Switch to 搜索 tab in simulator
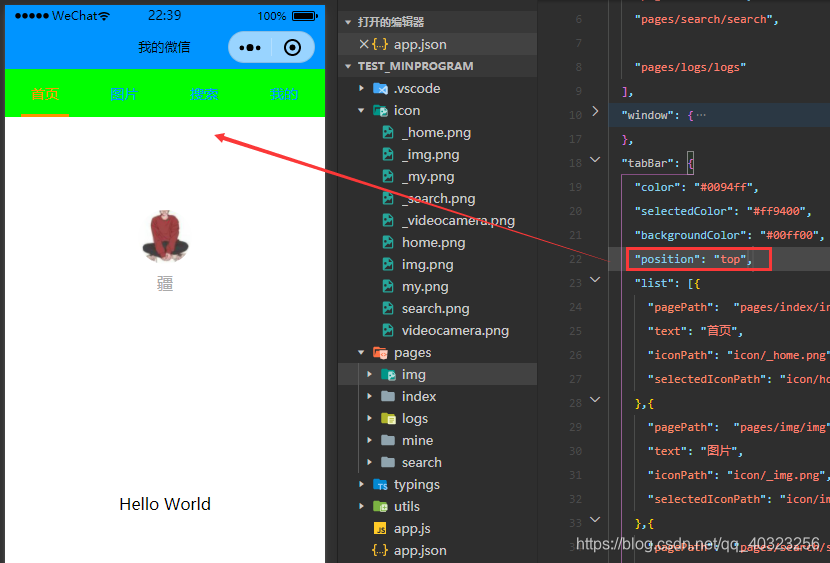This screenshot has height=563, width=830. (204, 94)
